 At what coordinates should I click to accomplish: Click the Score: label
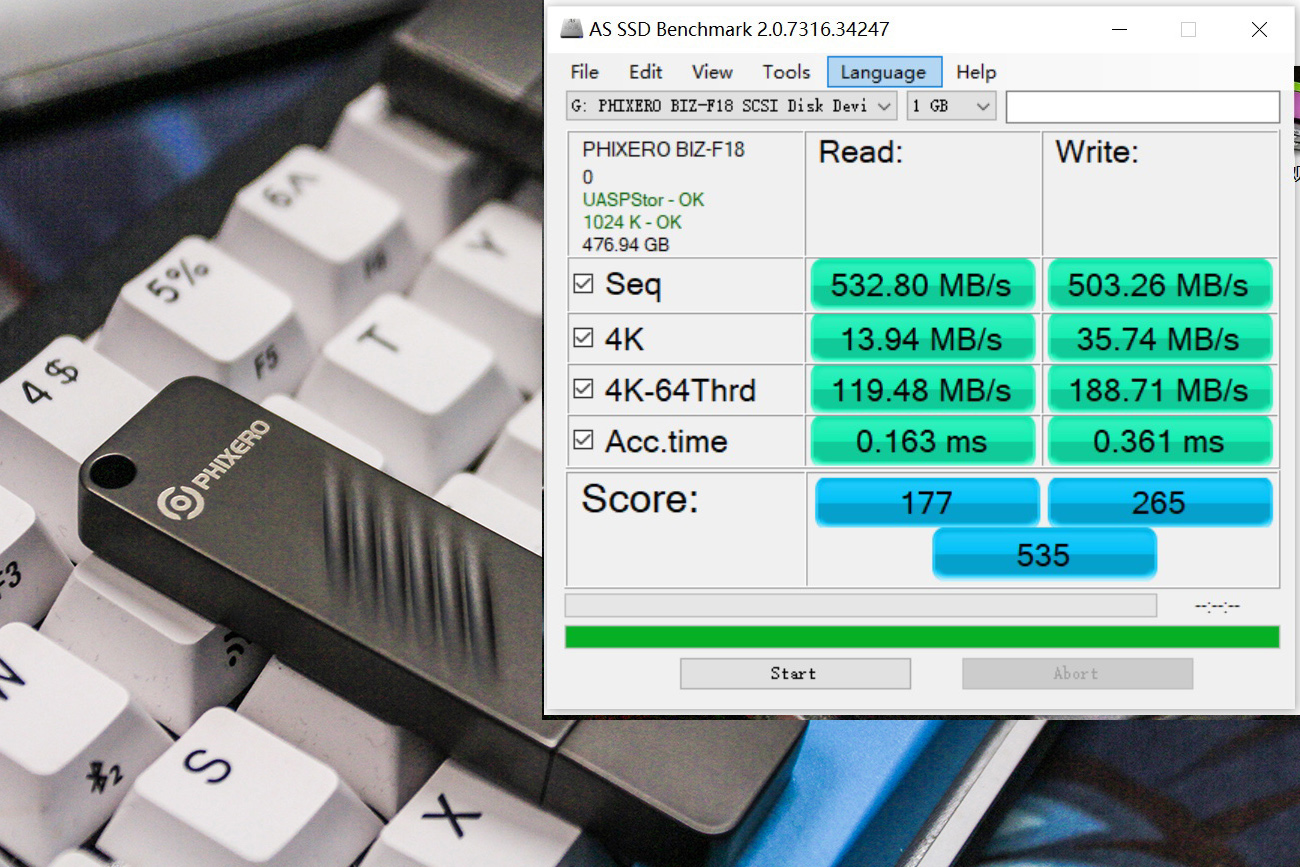click(642, 498)
